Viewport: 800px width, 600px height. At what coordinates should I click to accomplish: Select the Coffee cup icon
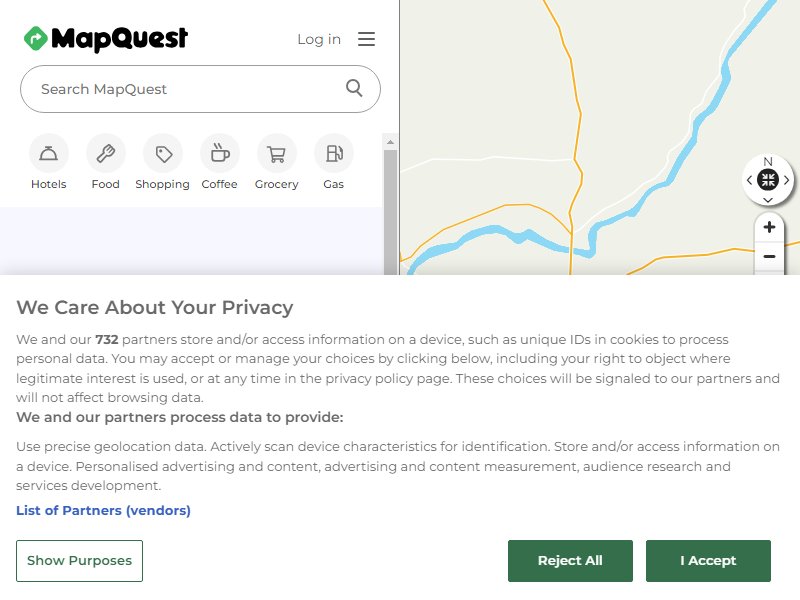pyautogui.click(x=220, y=153)
